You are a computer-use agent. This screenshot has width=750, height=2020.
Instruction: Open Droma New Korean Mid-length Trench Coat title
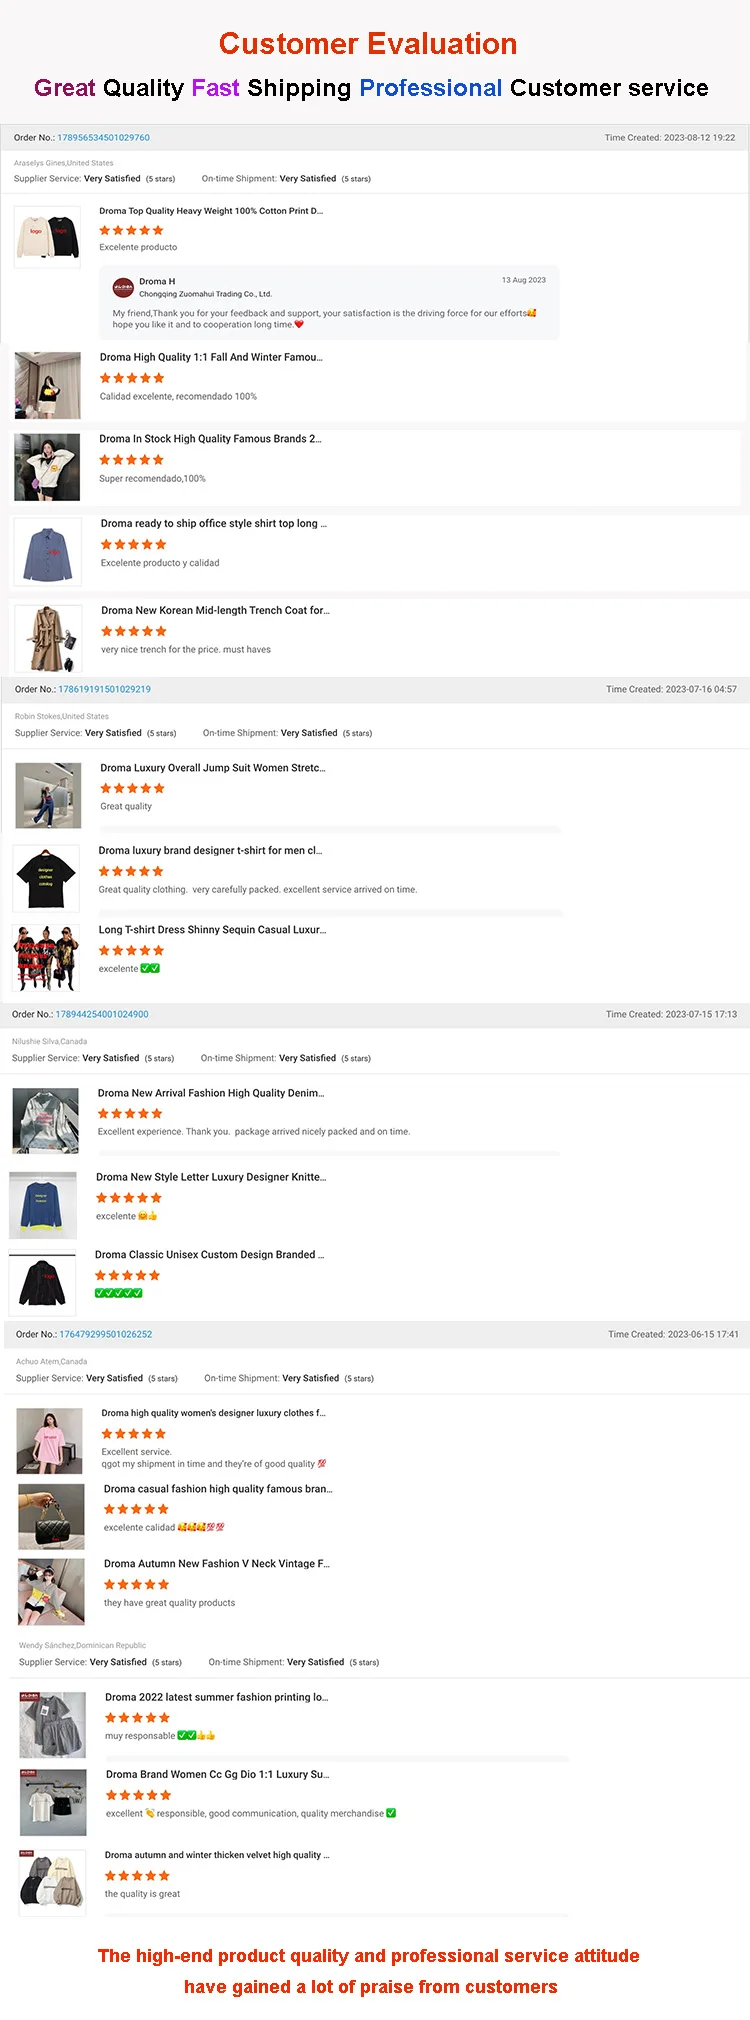point(215,610)
